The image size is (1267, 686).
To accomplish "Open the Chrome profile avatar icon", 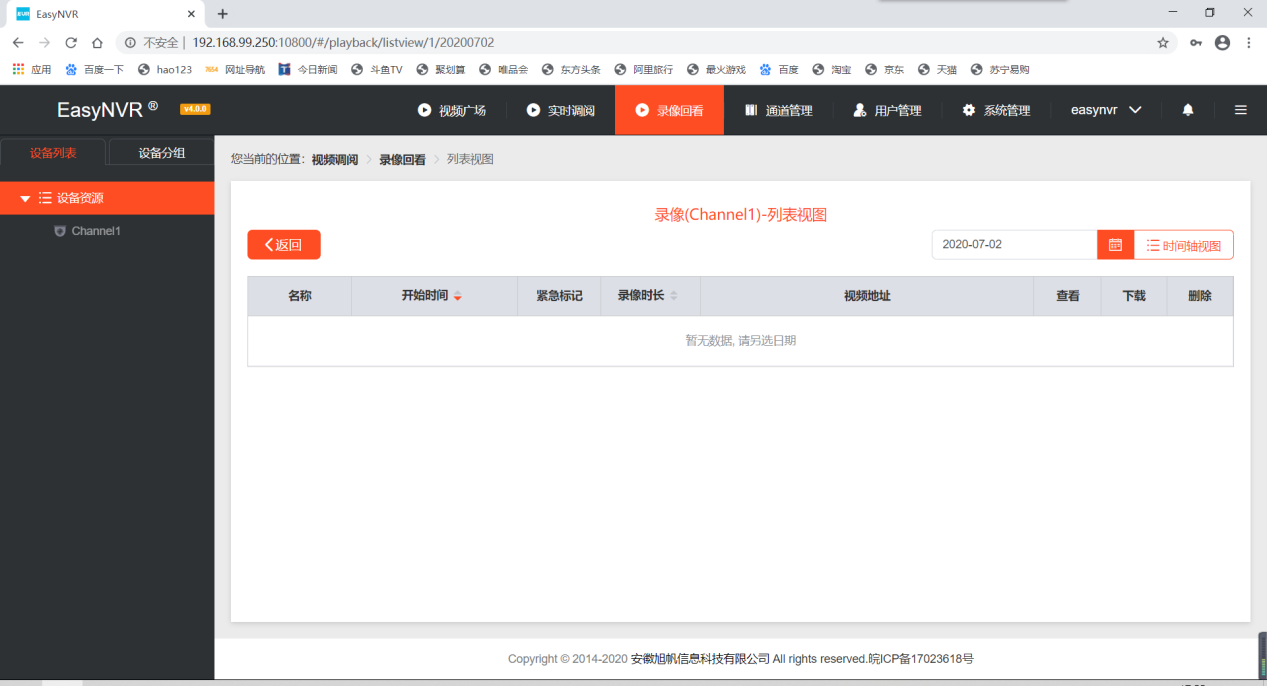I will (x=1222, y=43).
